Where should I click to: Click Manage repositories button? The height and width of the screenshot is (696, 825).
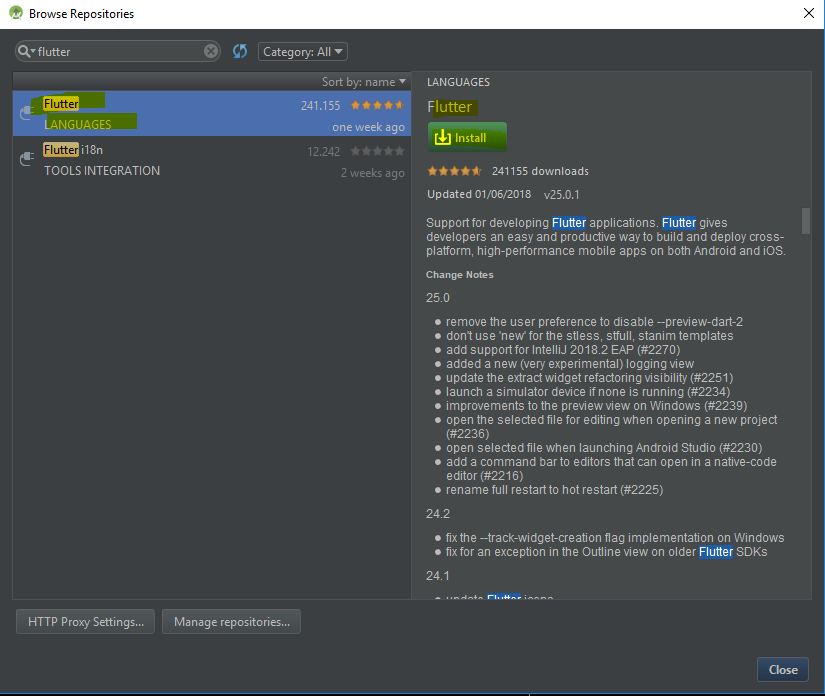231,622
